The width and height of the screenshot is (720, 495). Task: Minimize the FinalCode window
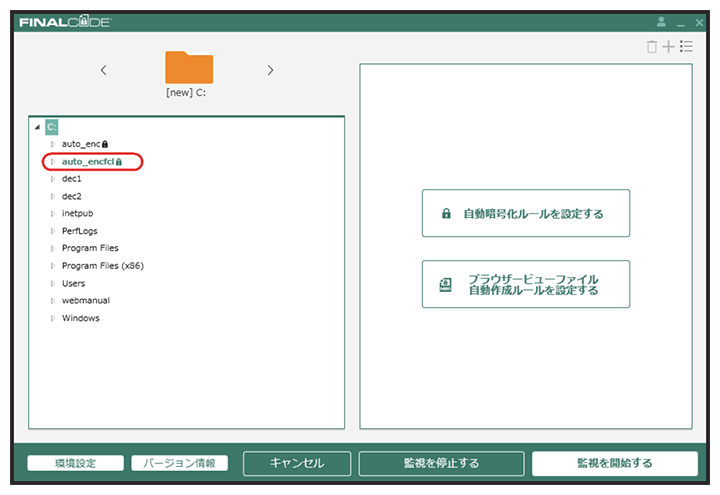click(x=681, y=23)
